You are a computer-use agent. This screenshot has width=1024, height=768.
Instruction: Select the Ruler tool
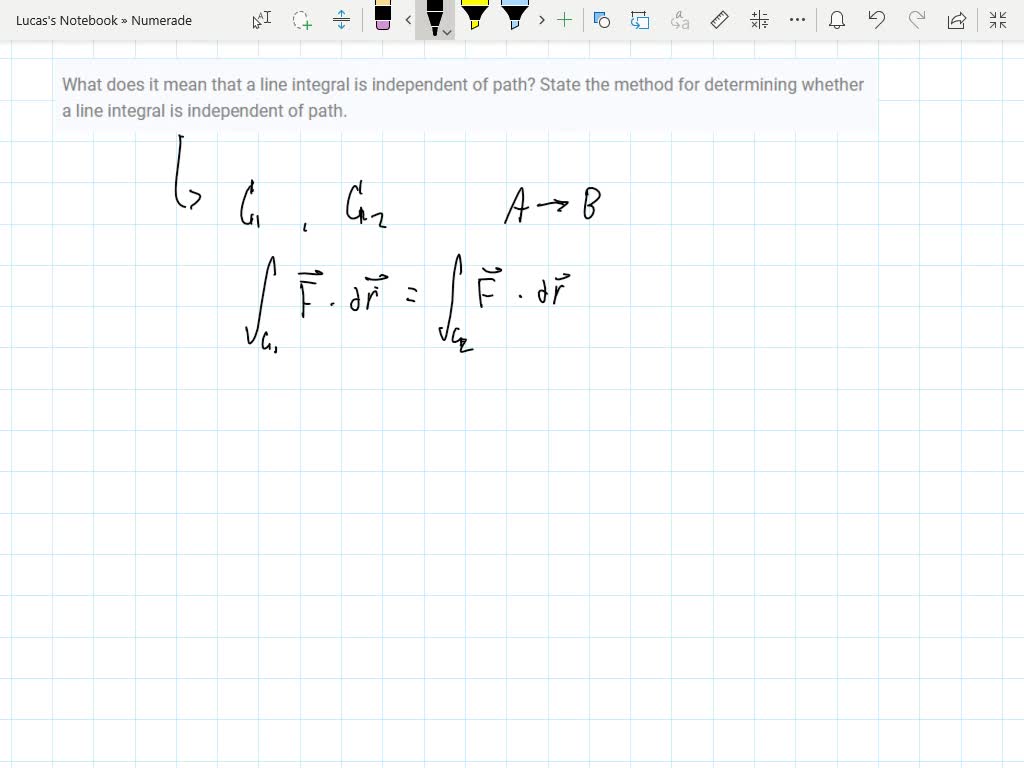click(719, 20)
